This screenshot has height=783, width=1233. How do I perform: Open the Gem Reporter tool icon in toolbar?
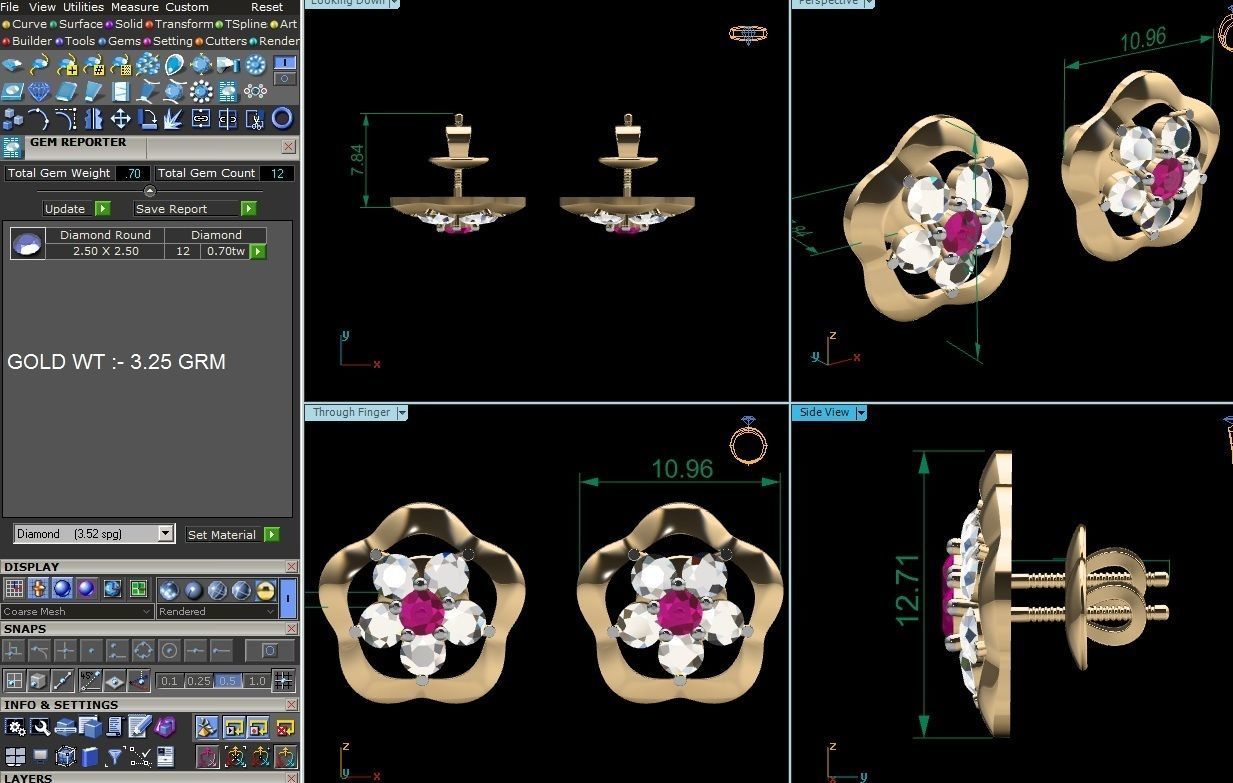[227, 91]
